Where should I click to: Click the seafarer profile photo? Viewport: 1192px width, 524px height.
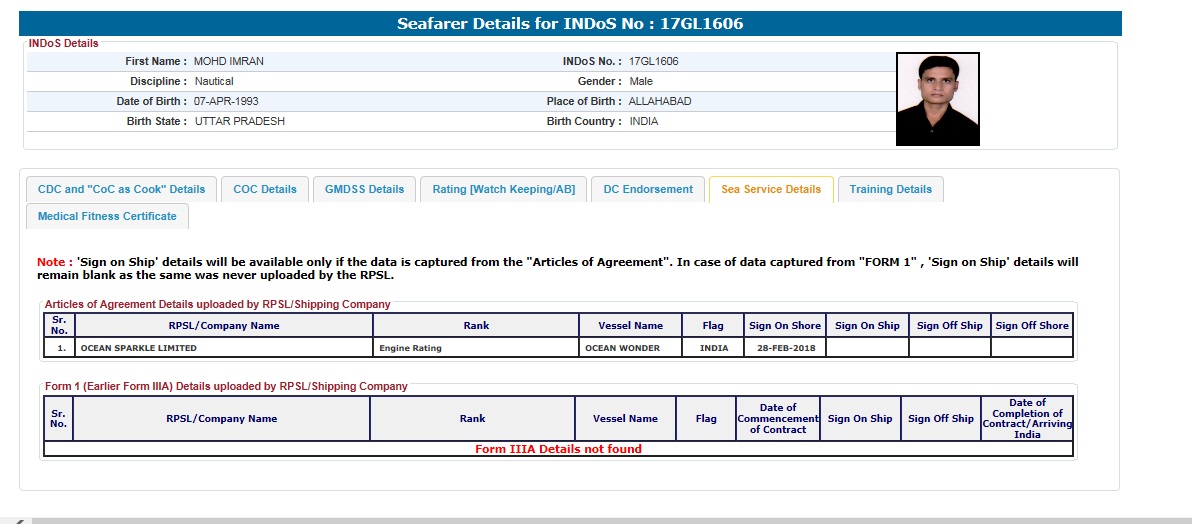pos(937,99)
